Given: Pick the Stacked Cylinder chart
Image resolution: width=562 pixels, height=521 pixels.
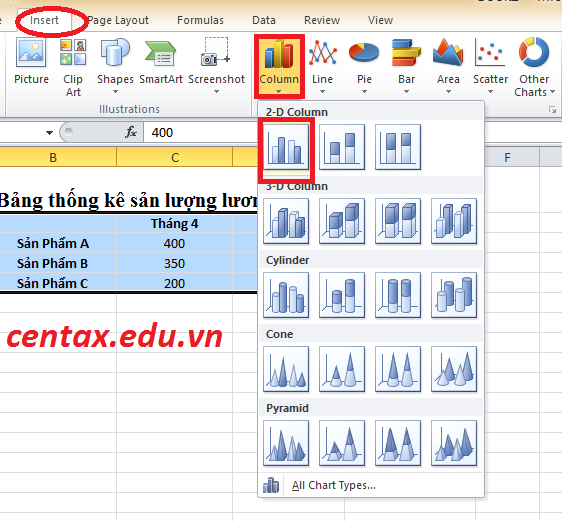Looking at the screenshot, I should pos(342,295).
